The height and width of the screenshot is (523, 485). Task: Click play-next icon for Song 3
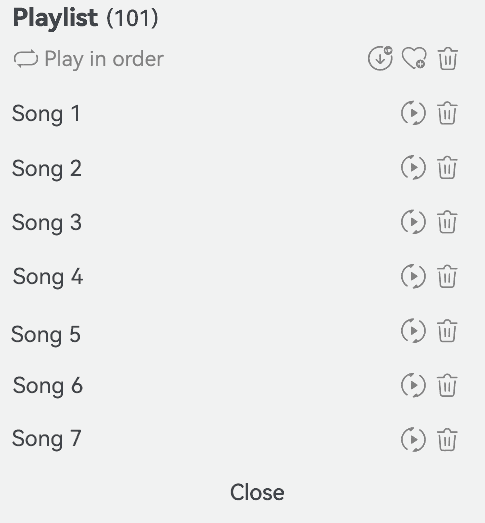(413, 222)
